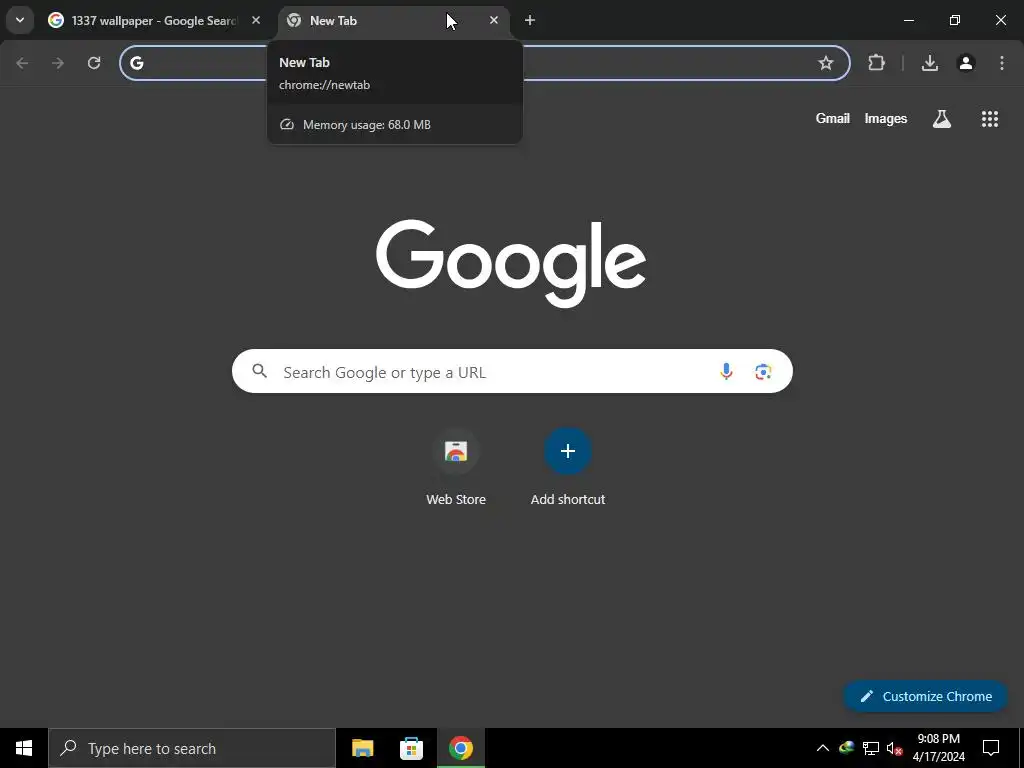Open the Gmail link
Image resolution: width=1024 pixels, height=768 pixels.
click(833, 118)
